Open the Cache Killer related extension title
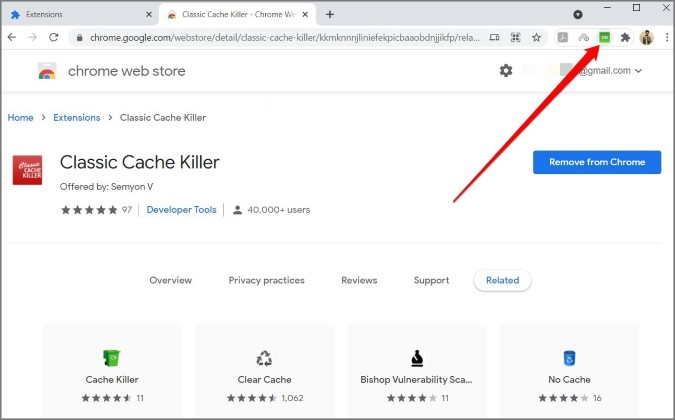 [112, 380]
